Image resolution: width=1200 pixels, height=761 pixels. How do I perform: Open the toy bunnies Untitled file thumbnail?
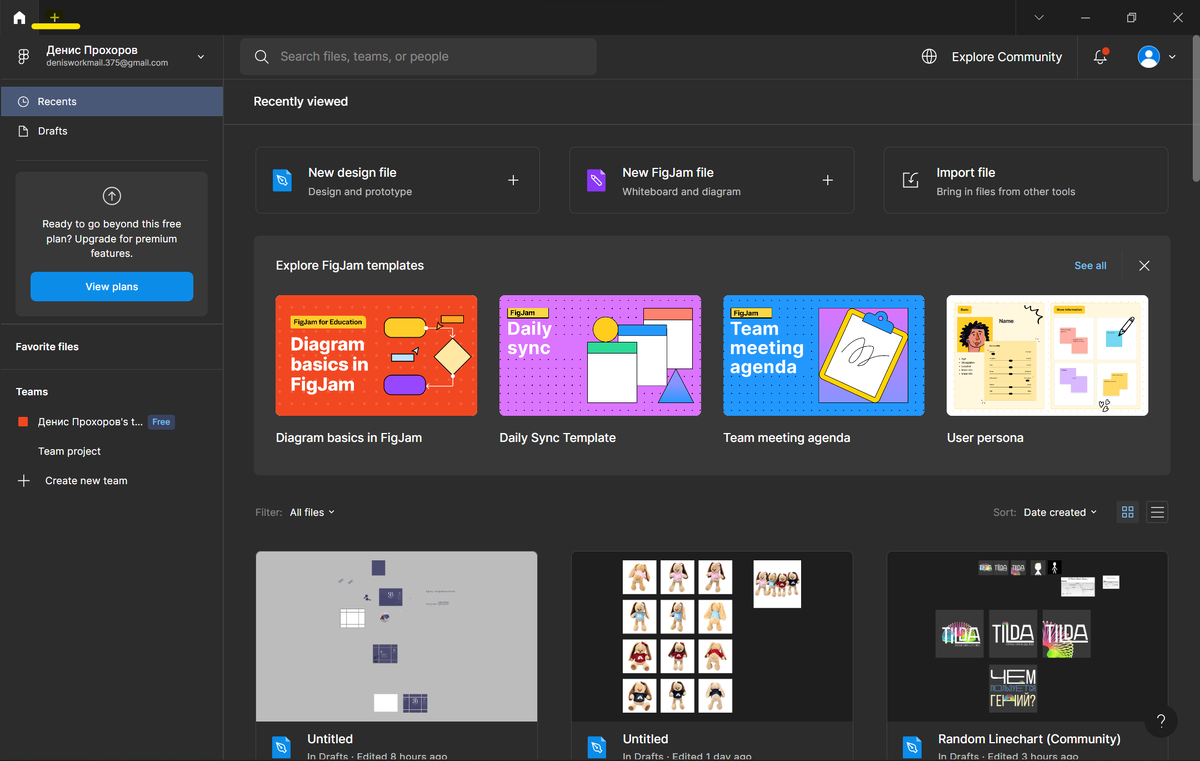pos(712,637)
